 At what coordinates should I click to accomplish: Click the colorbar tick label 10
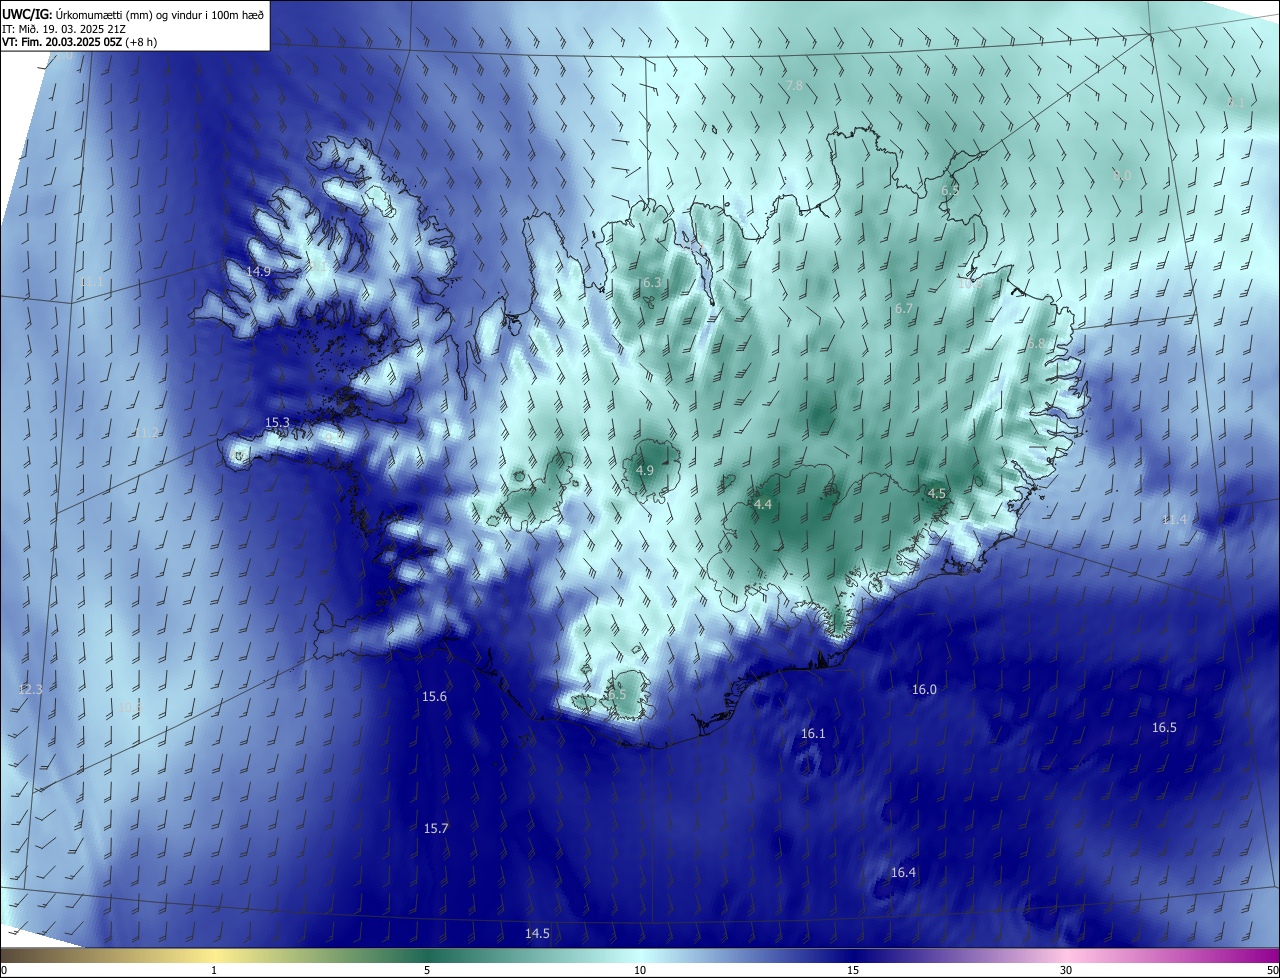pos(640,970)
